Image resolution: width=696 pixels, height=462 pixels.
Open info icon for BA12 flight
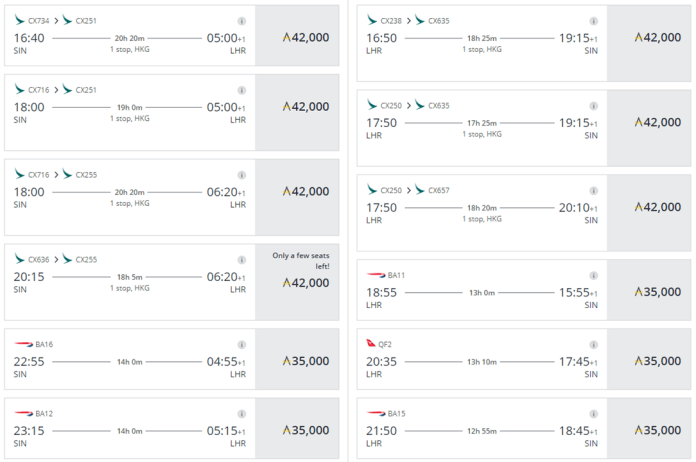click(241, 414)
